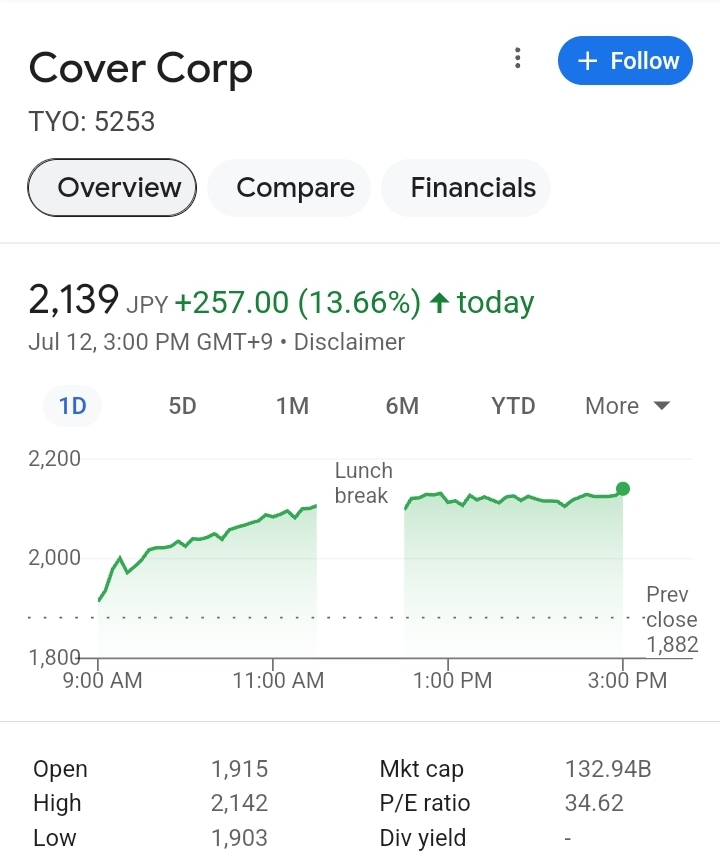Select the 1M time range
Image resolution: width=720 pixels, height=864 pixels.
[x=292, y=406]
